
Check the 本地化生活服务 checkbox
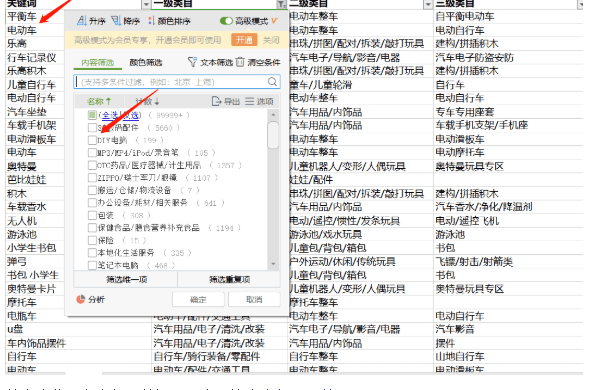click(92, 252)
